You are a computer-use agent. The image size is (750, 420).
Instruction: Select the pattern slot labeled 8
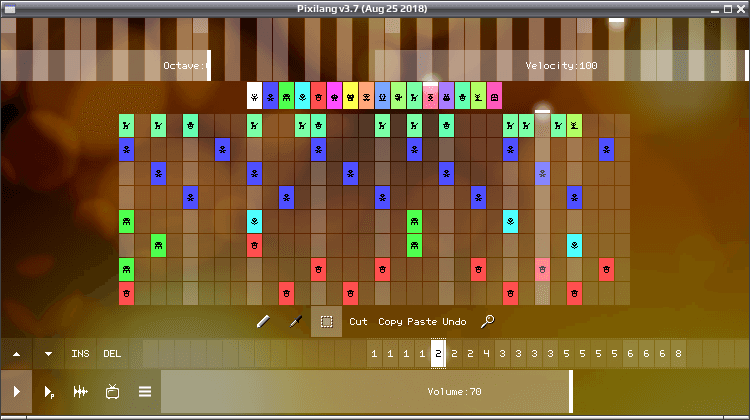678,354
